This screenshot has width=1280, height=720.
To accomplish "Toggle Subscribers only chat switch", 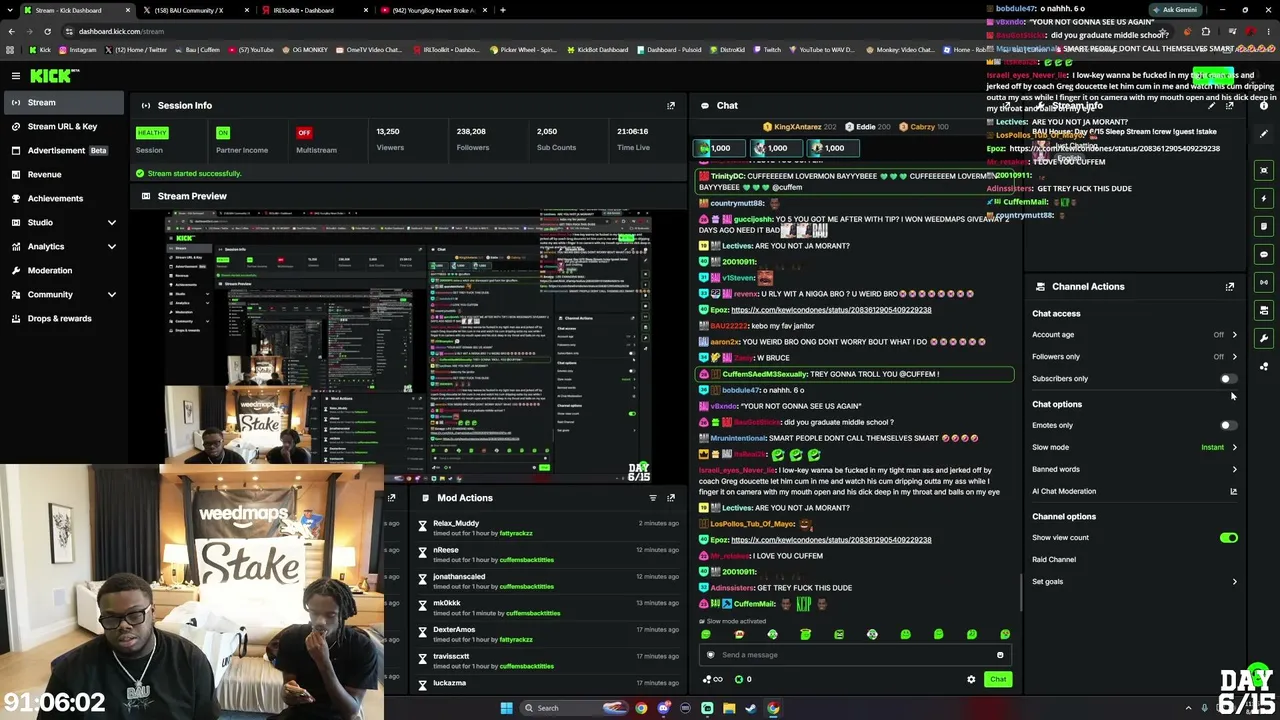I will pos(1228,379).
